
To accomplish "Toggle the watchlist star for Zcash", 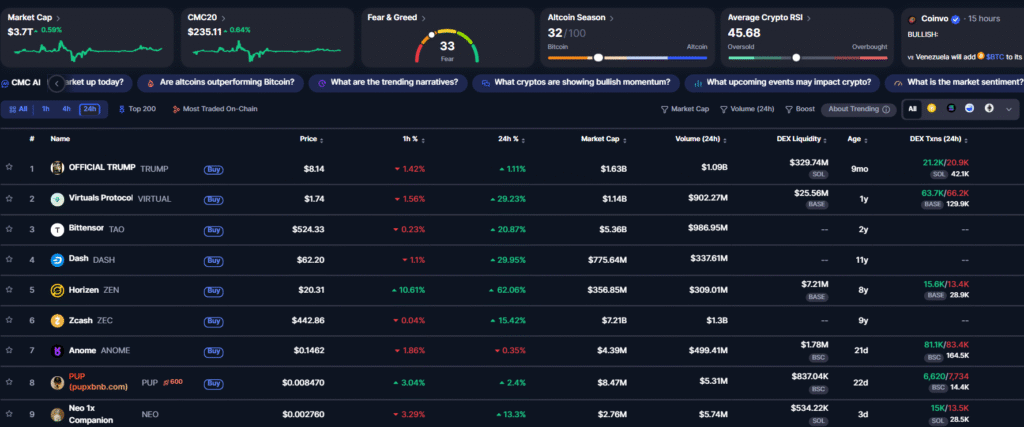I will coord(9,320).
